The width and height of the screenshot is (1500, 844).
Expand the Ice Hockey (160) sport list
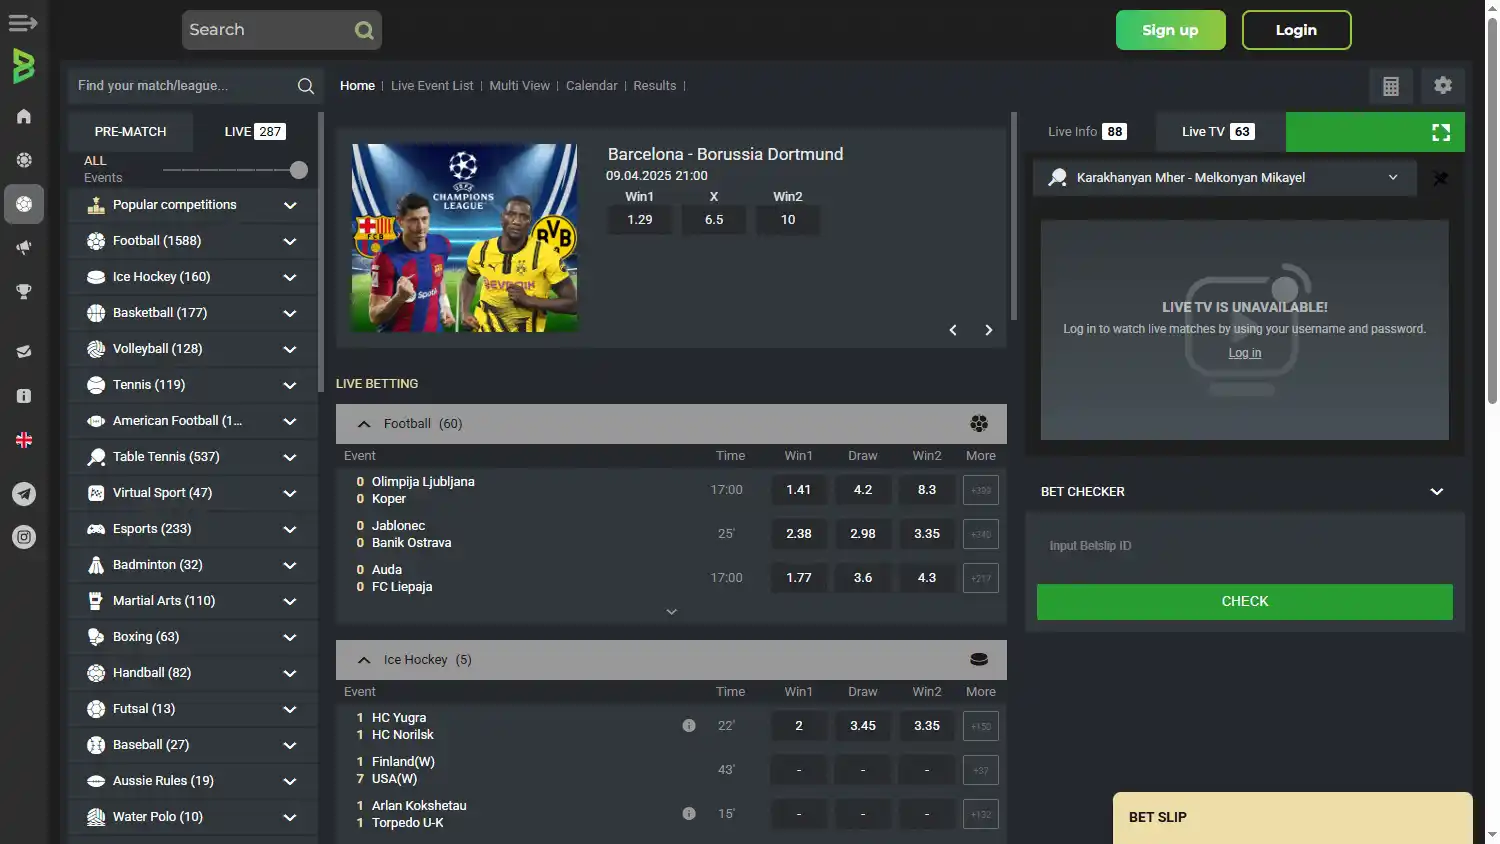[289, 277]
